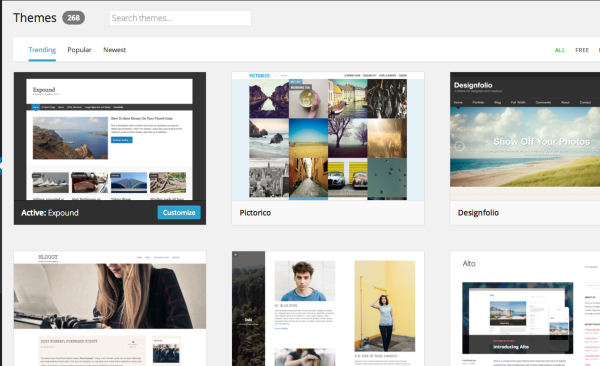
Task: Select the Trending tab
Action: tap(42, 50)
